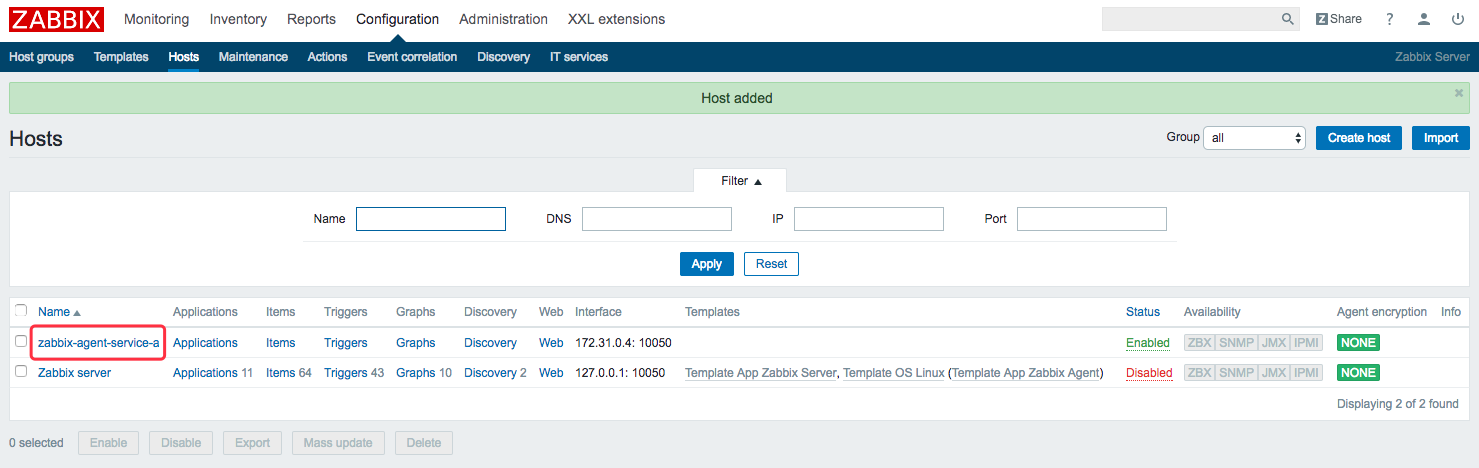Viewport: 1479px width, 468px height.
Task: Open Graphs 10 for Zabbix server
Action: (x=415, y=373)
